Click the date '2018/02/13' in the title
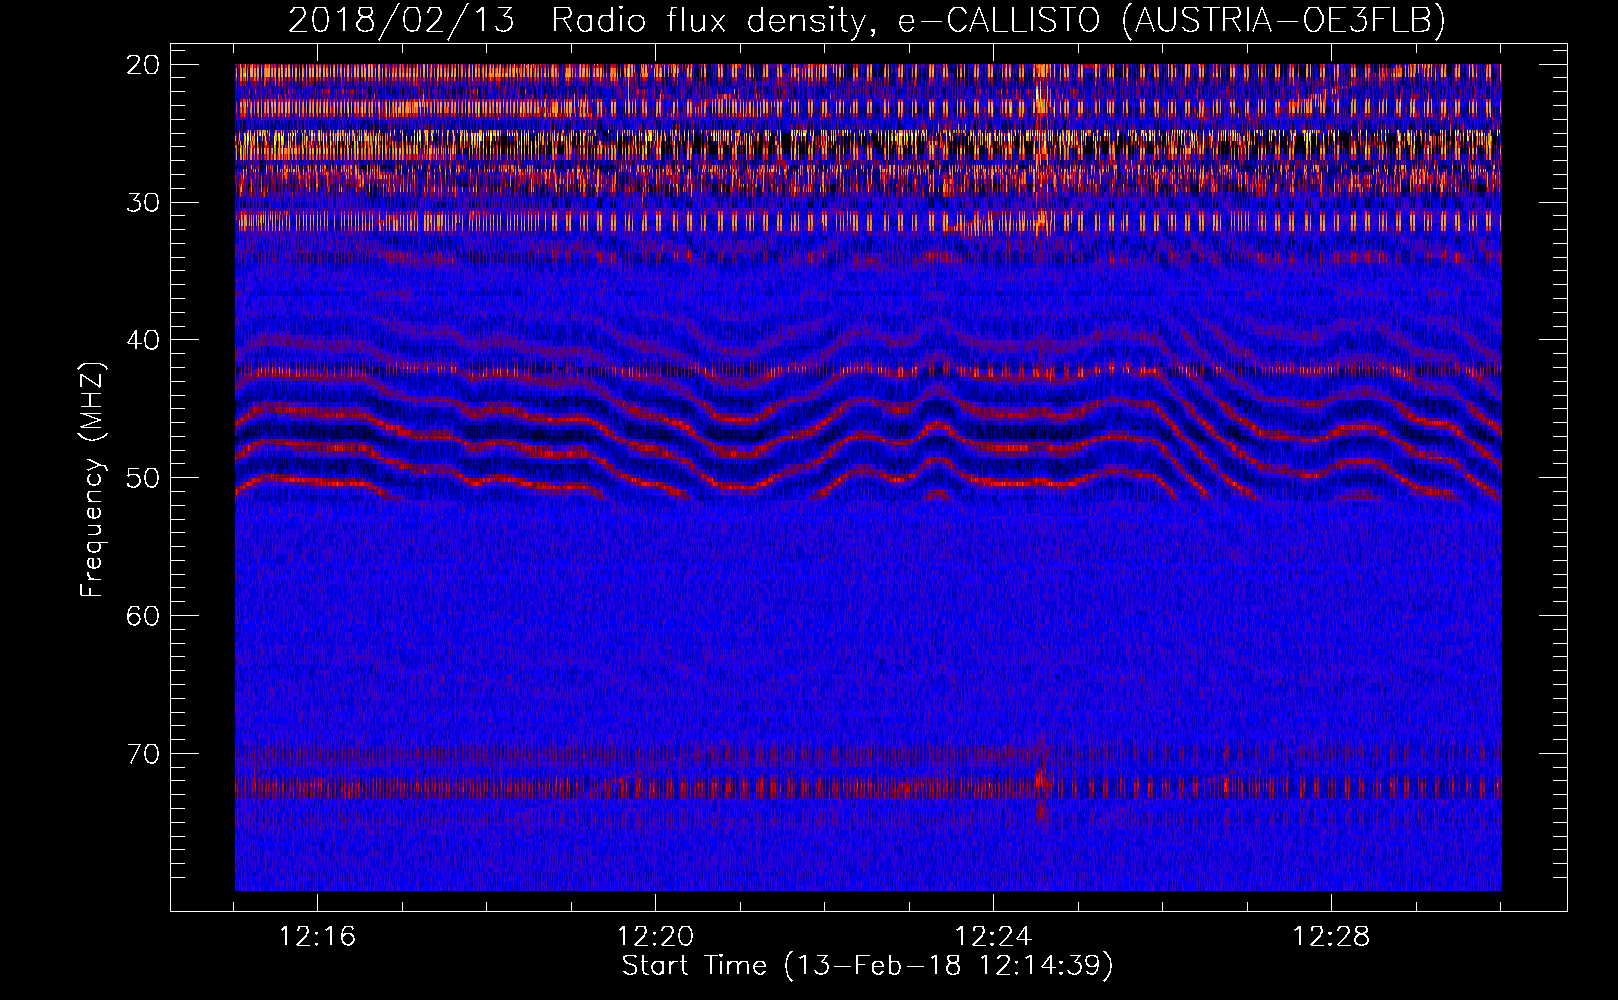This screenshot has height=1000, width=1618. click(x=401, y=20)
